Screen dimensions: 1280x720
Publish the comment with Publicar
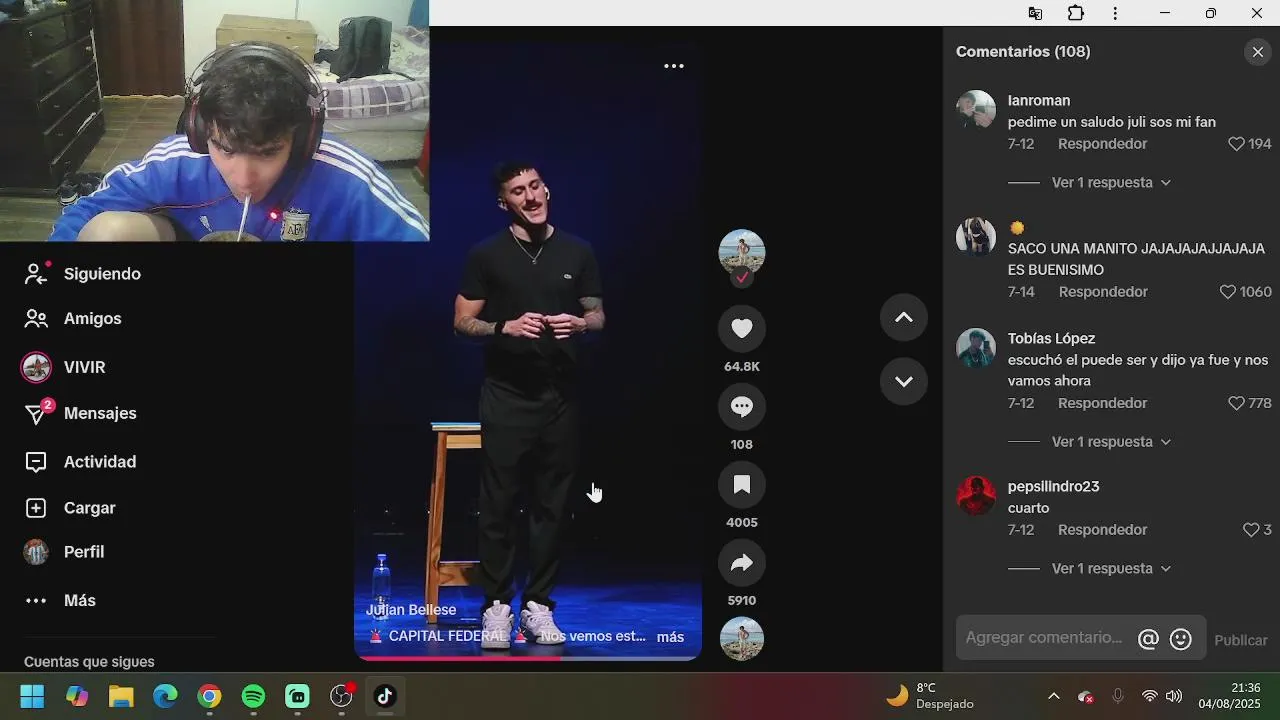coord(1241,640)
